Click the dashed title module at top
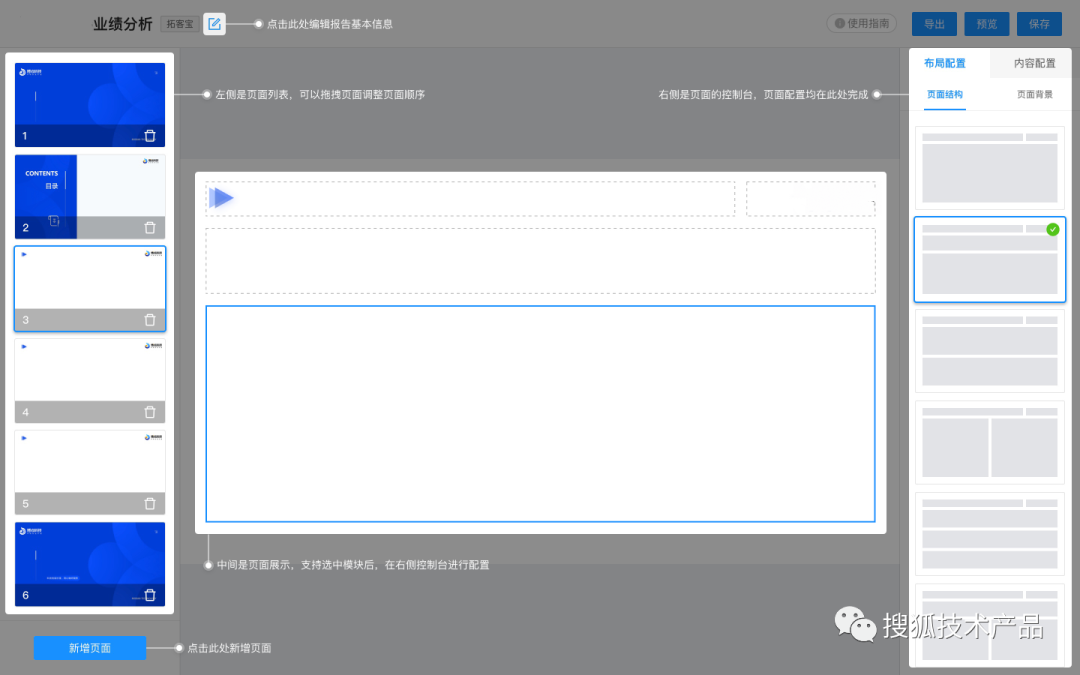Image resolution: width=1080 pixels, height=675 pixels. pos(470,198)
